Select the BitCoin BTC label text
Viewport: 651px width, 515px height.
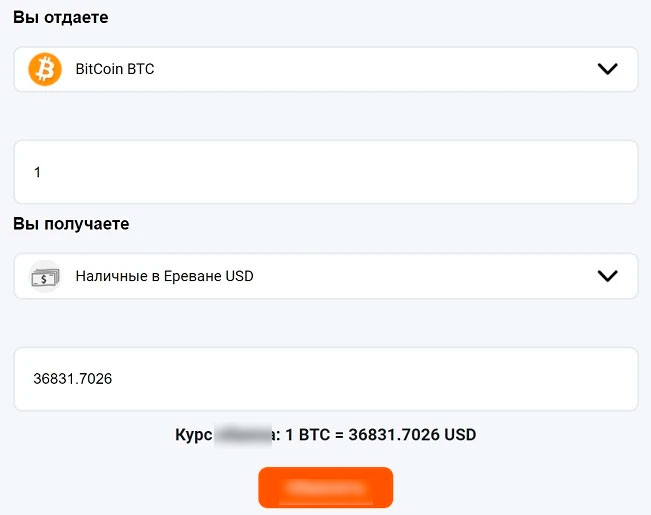pyautogui.click(x=115, y=70)
